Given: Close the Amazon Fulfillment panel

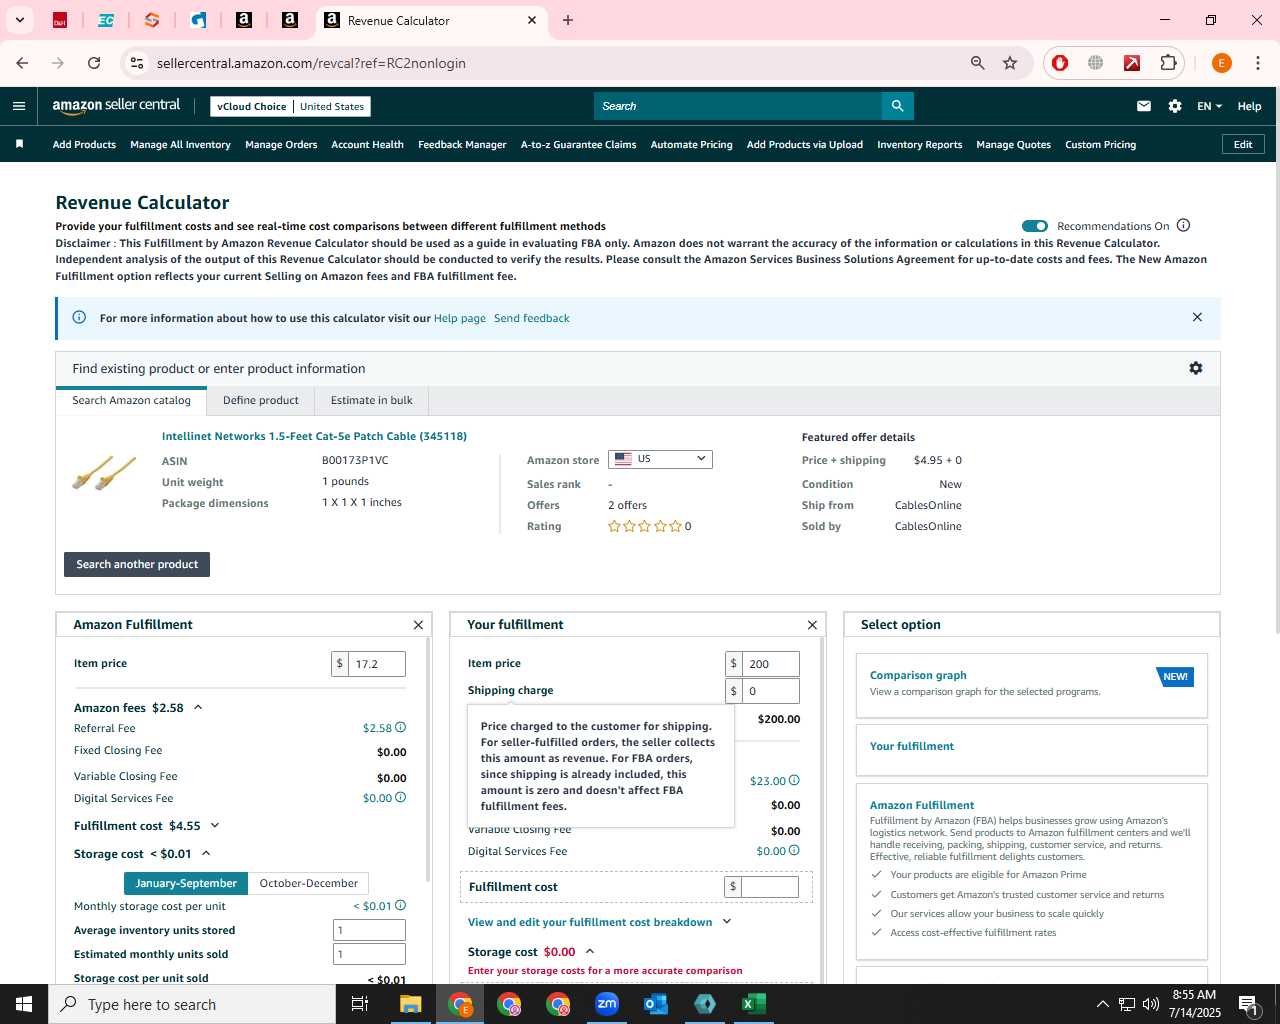Looking at the screenshot, I should pos(418,625).
